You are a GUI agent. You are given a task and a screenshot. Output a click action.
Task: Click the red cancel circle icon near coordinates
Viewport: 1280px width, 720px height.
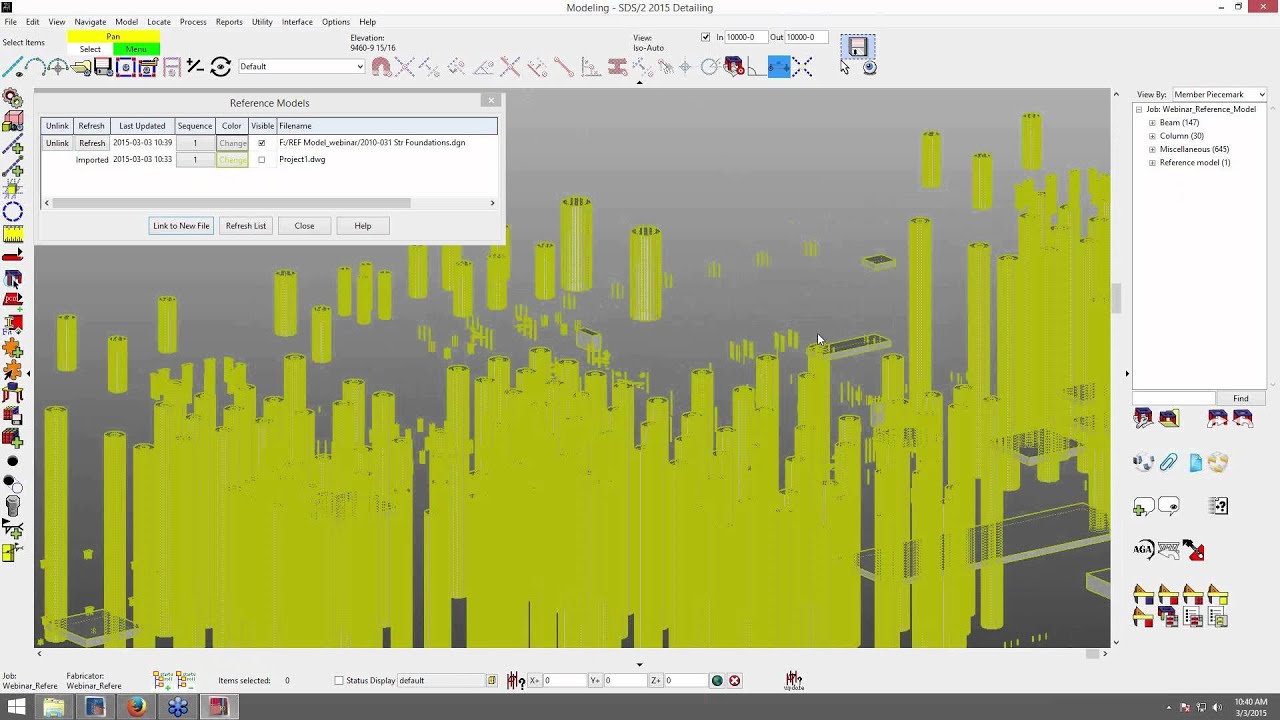(735, 681)
